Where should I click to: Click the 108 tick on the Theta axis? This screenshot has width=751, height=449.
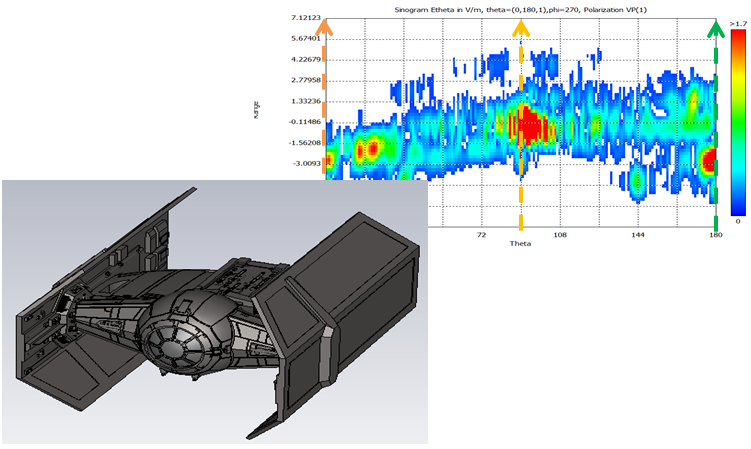pos(559,235)
